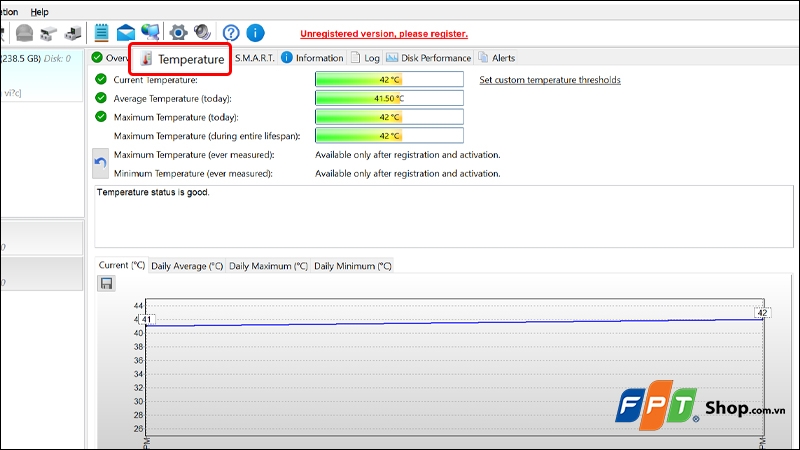
Task: Open the blue notepad report icon
Action: tap(102, 33)
